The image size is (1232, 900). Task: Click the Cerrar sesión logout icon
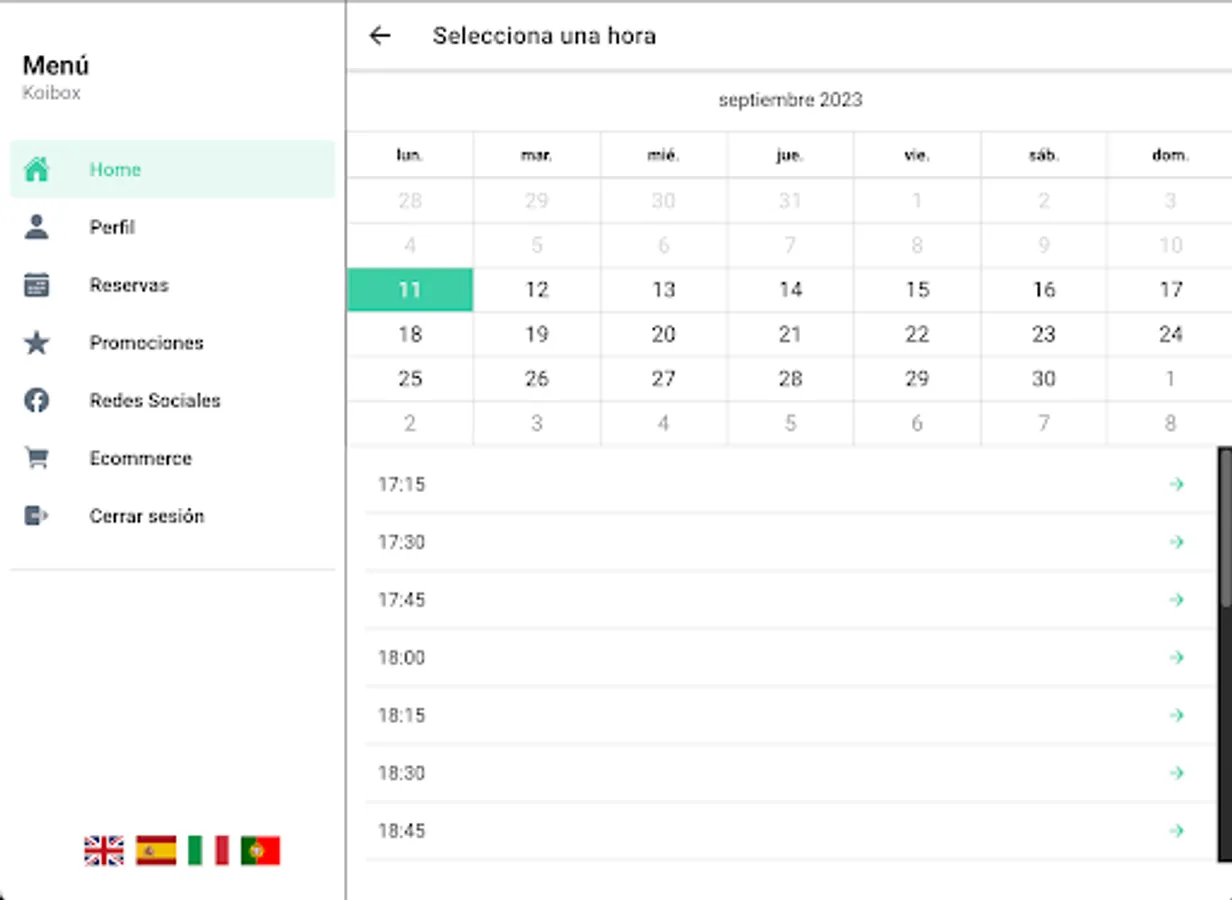pos(37,516)
